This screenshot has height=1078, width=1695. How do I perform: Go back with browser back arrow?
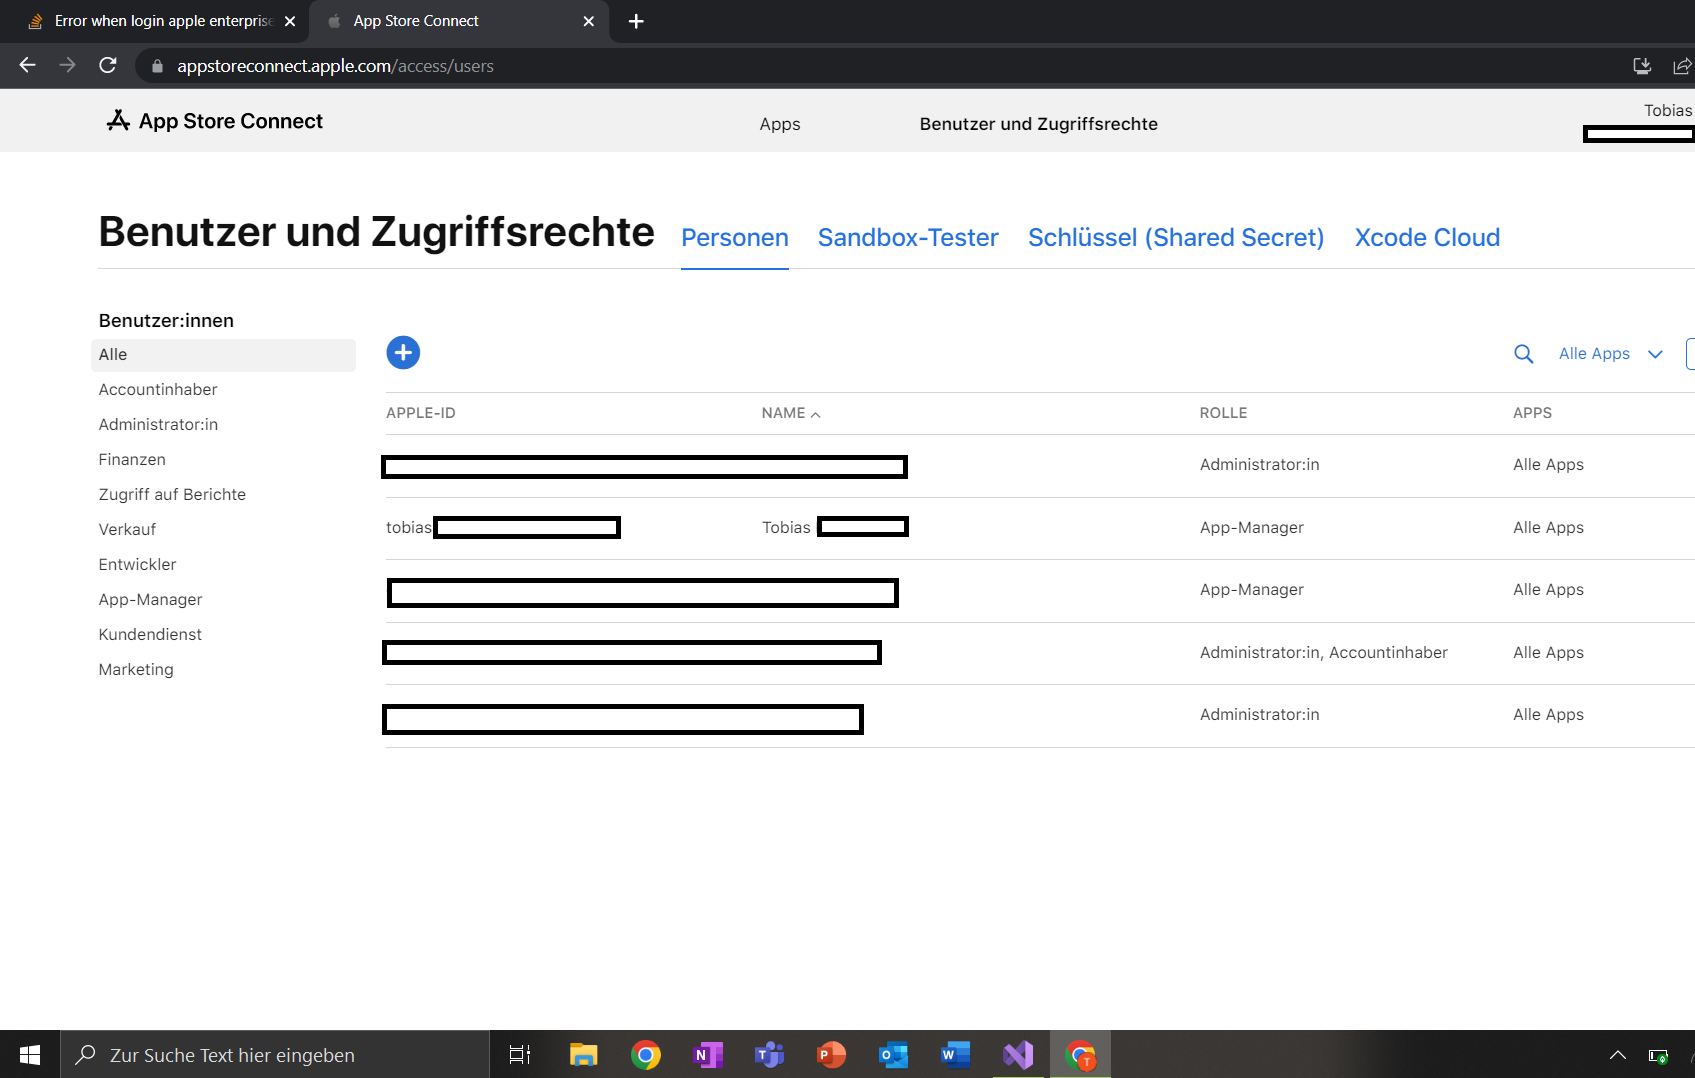coord(27,65)
